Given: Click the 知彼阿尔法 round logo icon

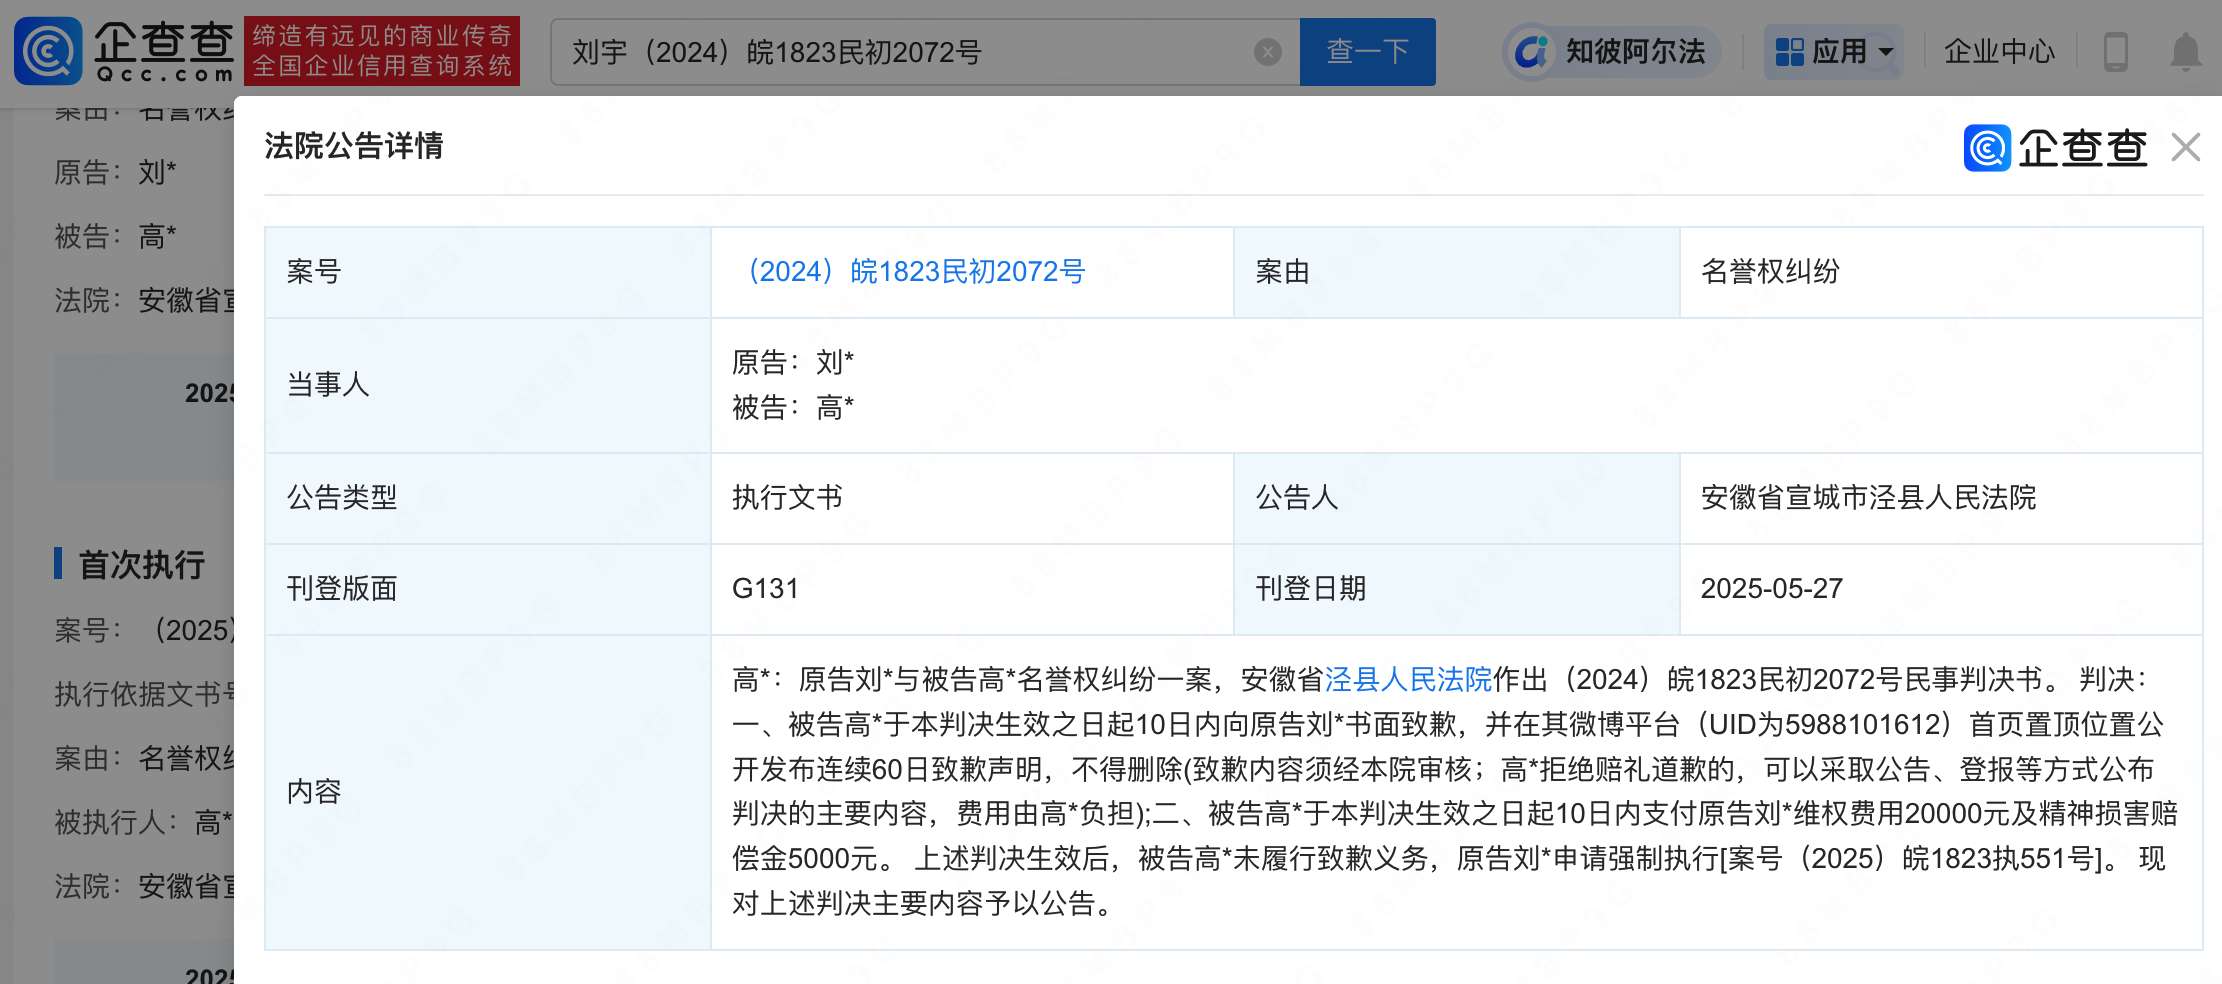Looking at the screenshot, I should click(x=1532, y=52).
